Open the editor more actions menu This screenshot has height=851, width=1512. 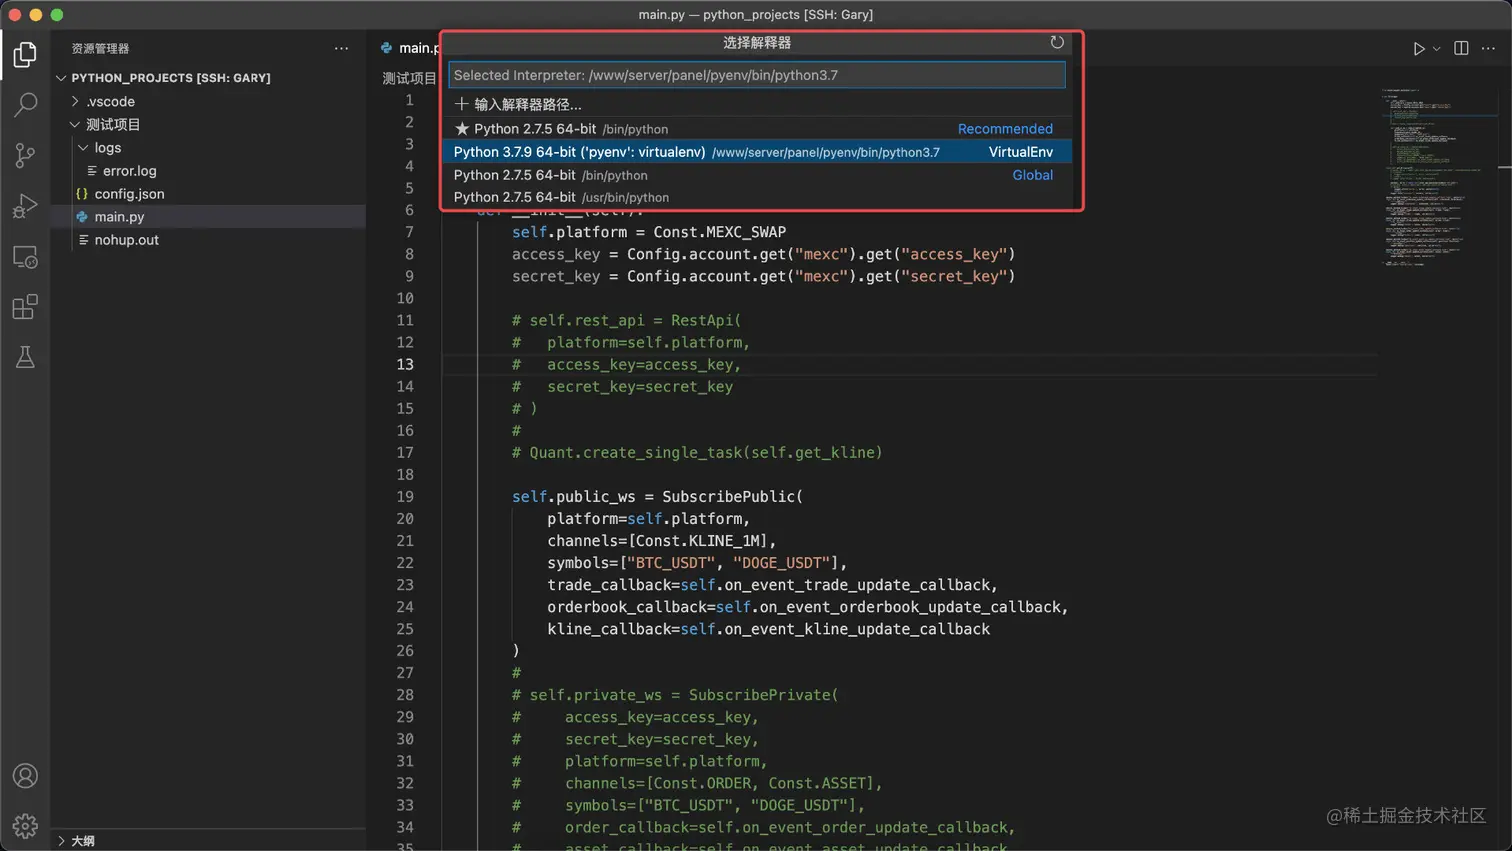[x=1489, y=48]
